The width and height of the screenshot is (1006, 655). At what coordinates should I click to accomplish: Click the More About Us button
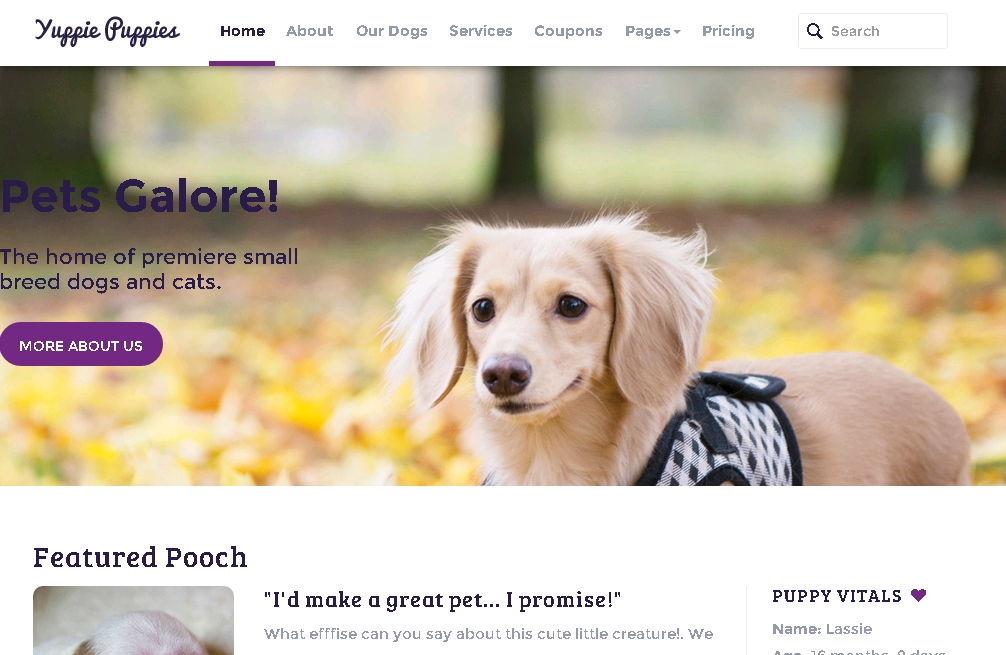click(x=81, y=345)
